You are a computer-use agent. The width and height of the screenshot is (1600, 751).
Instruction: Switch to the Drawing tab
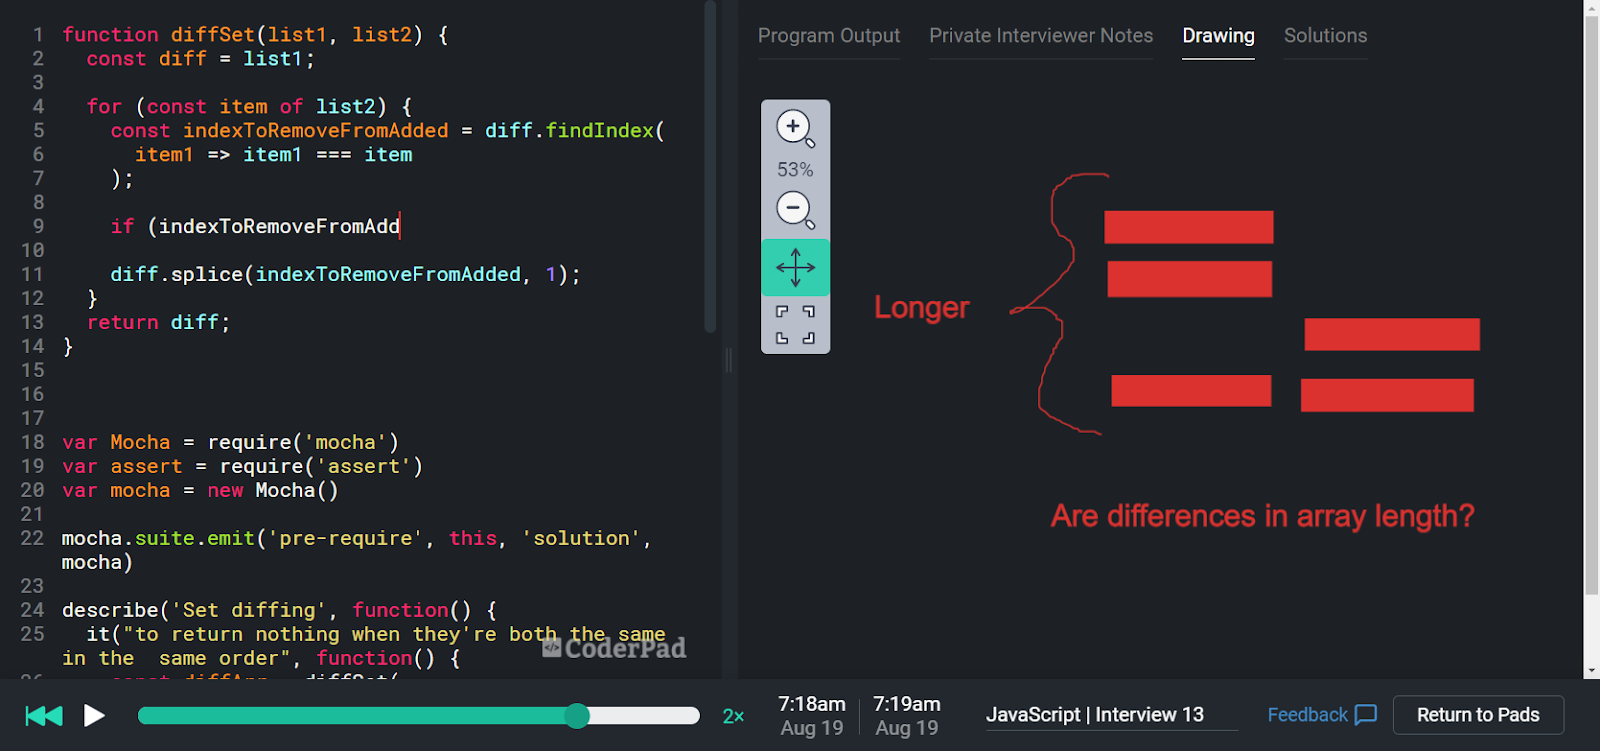[x=1218, y=36]
